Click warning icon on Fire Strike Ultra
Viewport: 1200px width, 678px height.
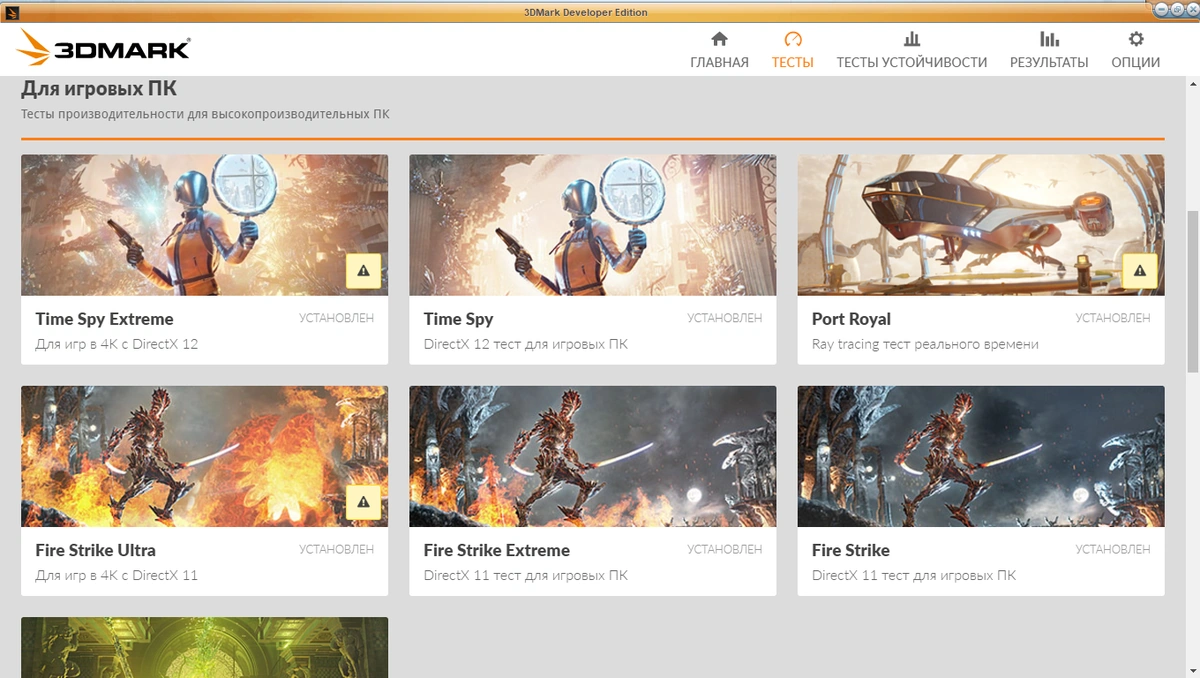tap(363, 502)
